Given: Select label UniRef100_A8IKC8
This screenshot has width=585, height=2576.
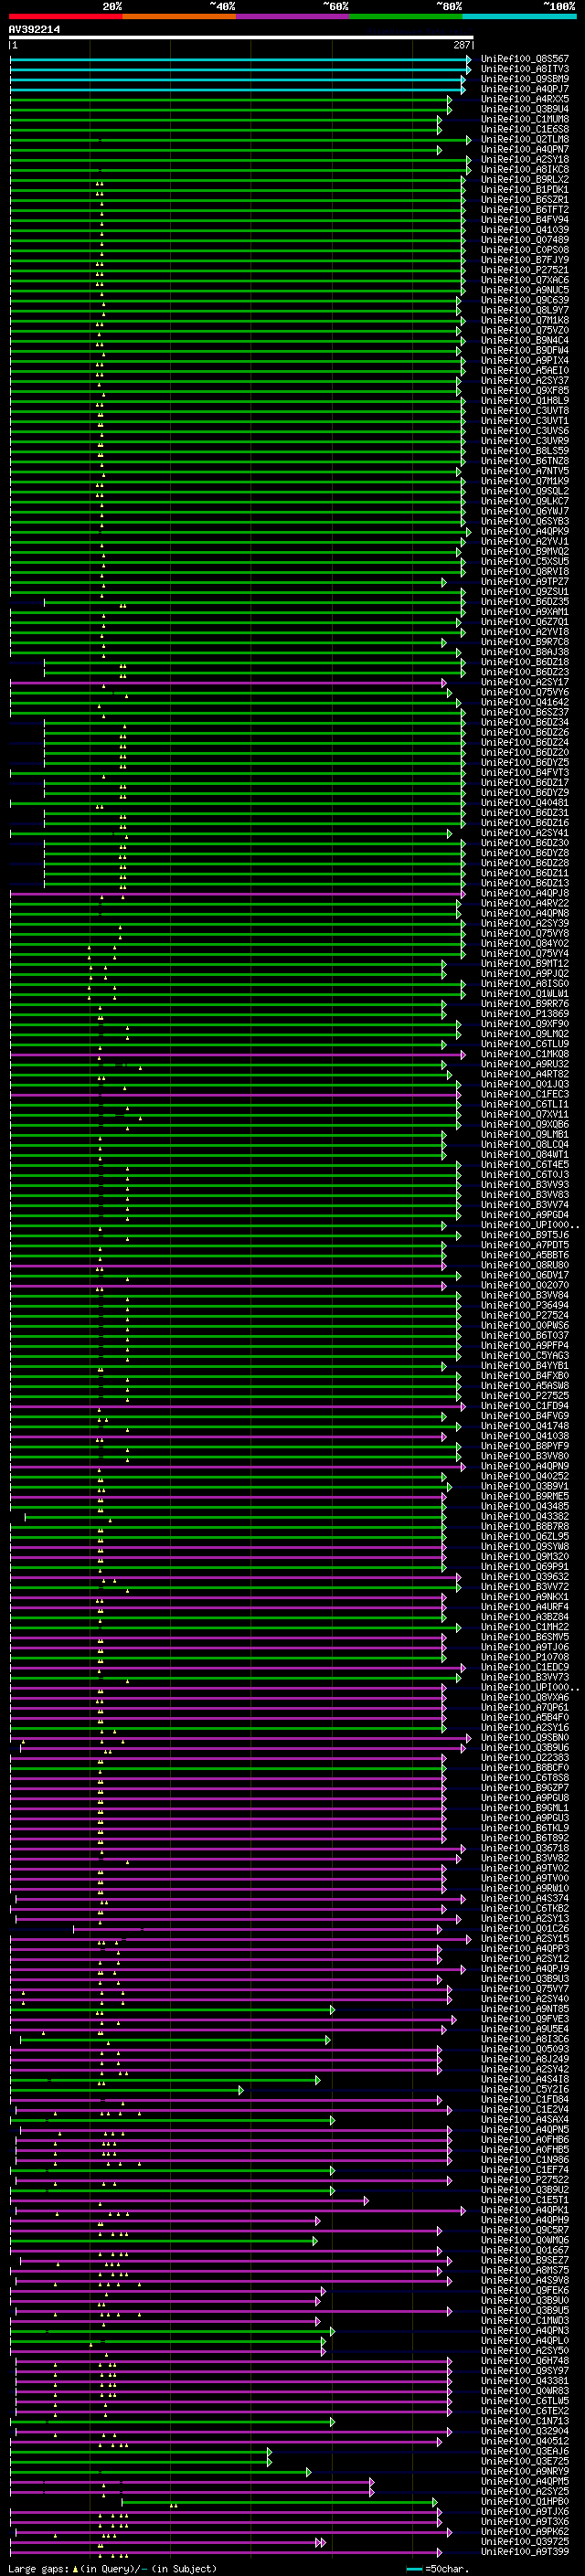Looking at the screenshot, I should 525,169.
